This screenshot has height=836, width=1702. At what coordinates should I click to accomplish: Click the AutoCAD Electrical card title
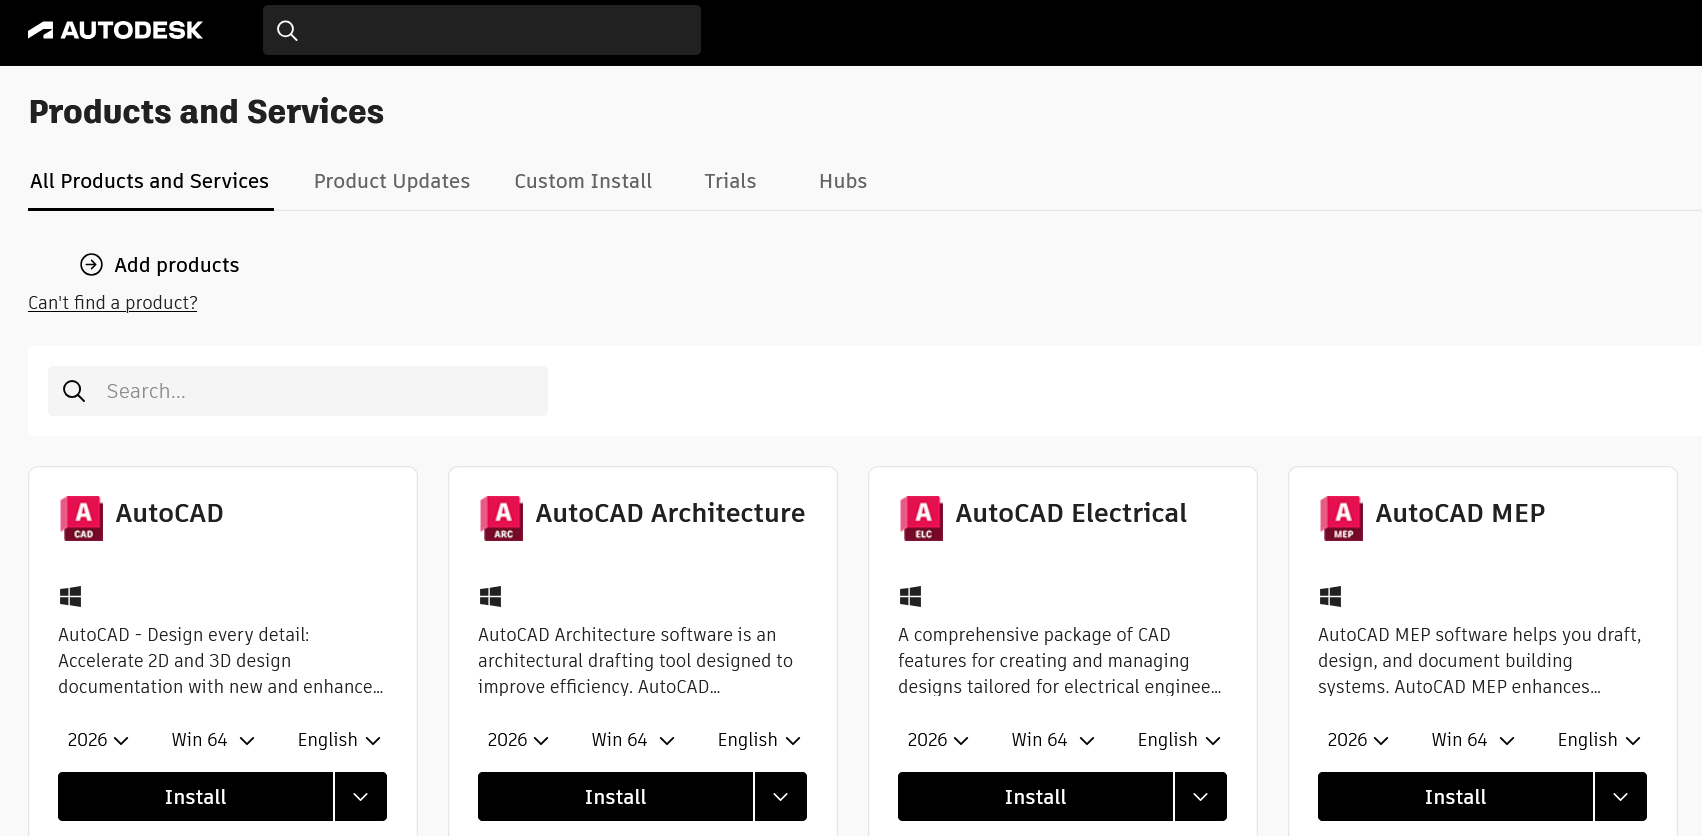pos(1071,513)
